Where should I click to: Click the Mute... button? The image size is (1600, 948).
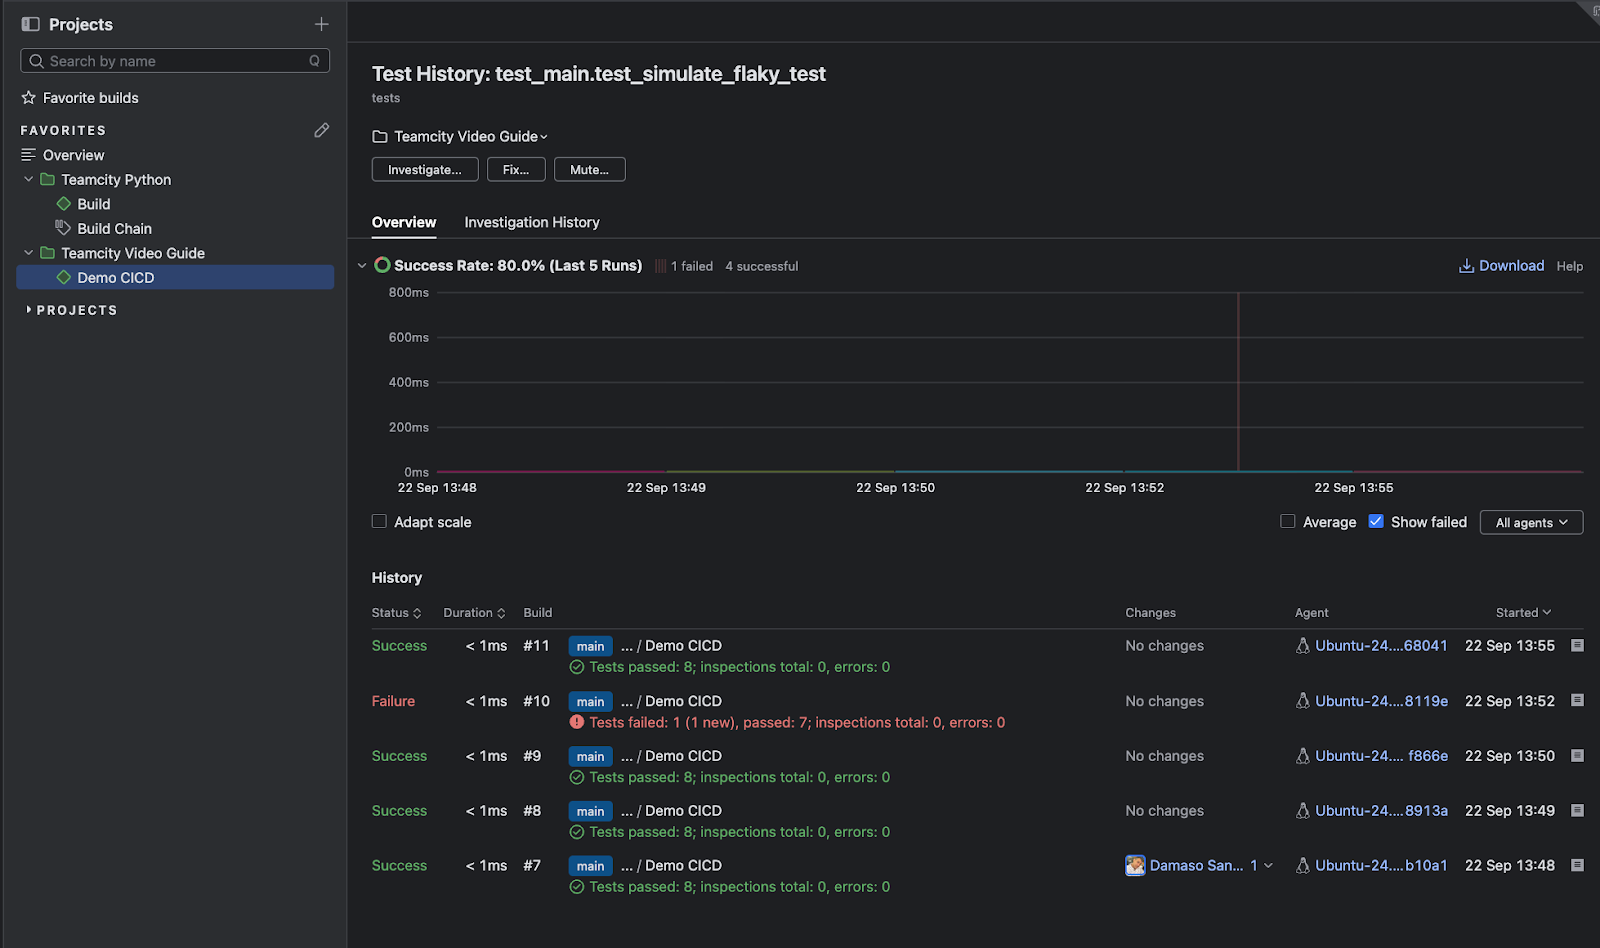point(589,170)
